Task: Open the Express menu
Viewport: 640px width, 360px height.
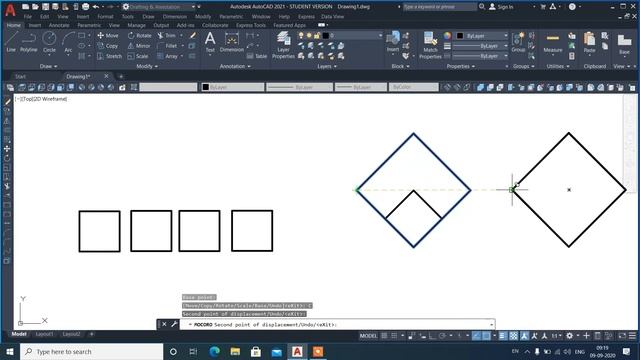Action: [306, 17]
